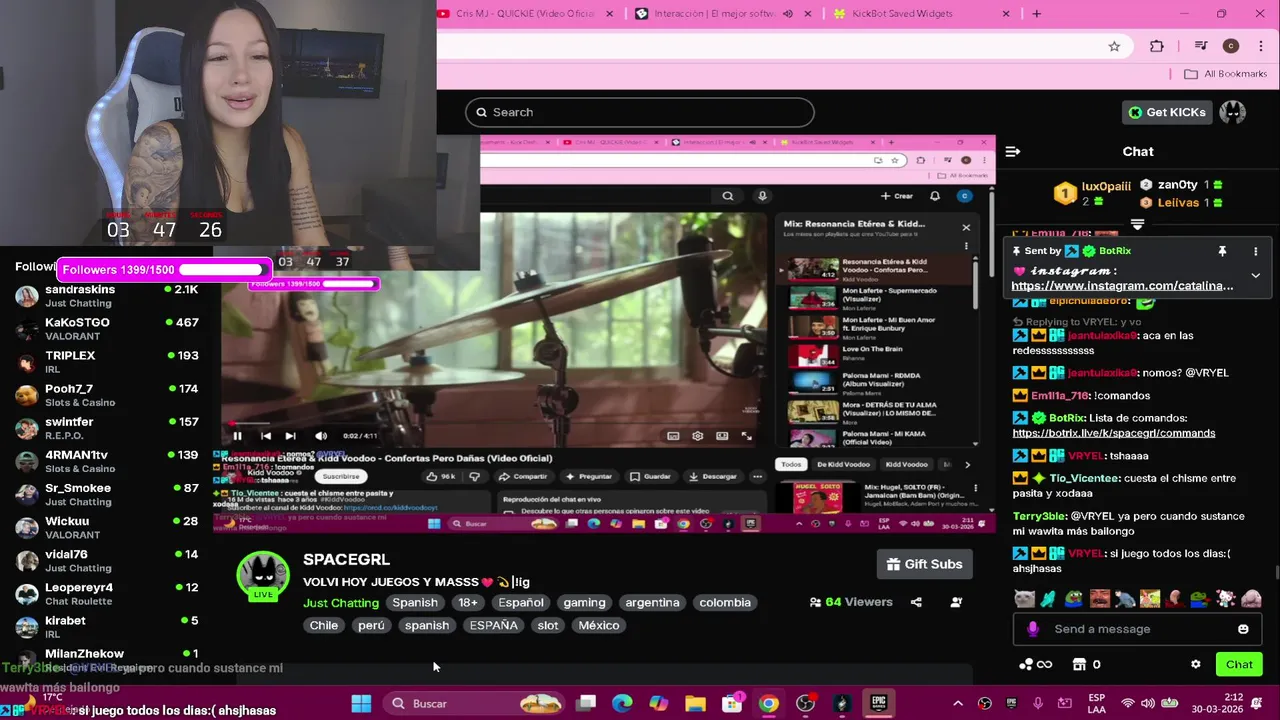The width and height of the screenshot is (1280, 720).
Task: Click the Get KICKs button
Action: coord(1167,112)
